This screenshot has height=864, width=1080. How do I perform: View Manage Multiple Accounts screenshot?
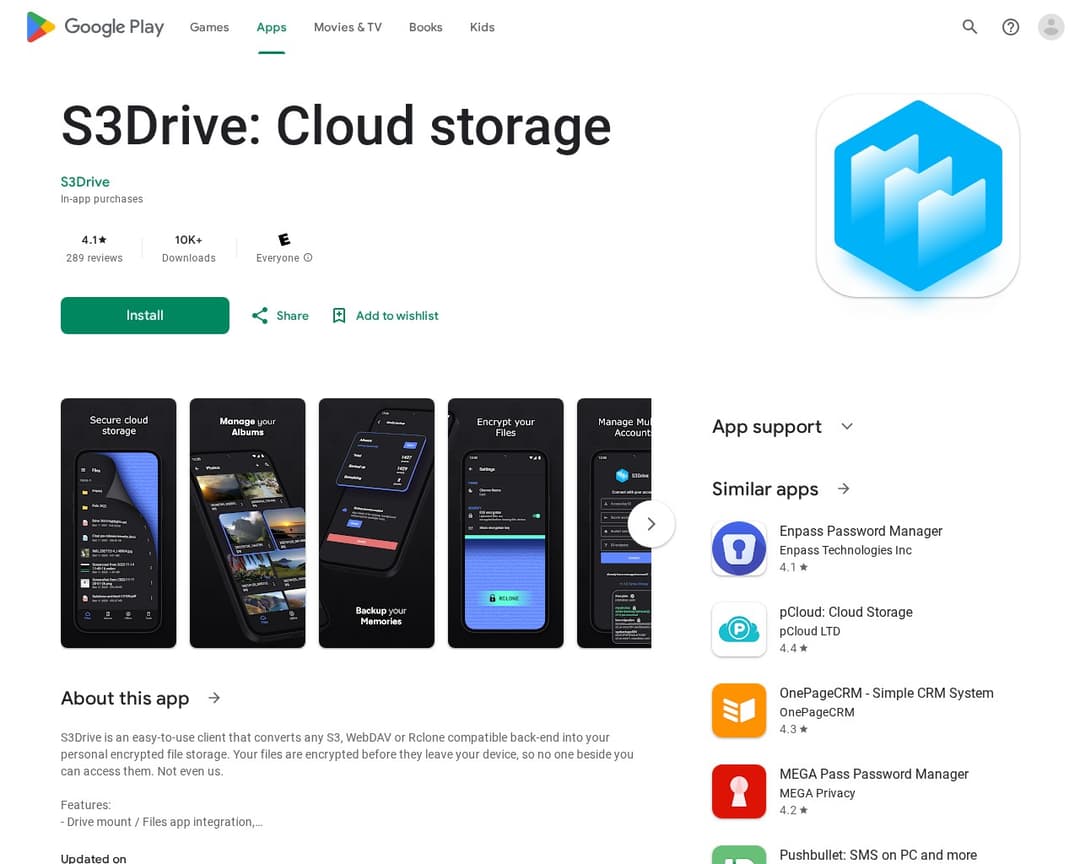pos(614,523)
